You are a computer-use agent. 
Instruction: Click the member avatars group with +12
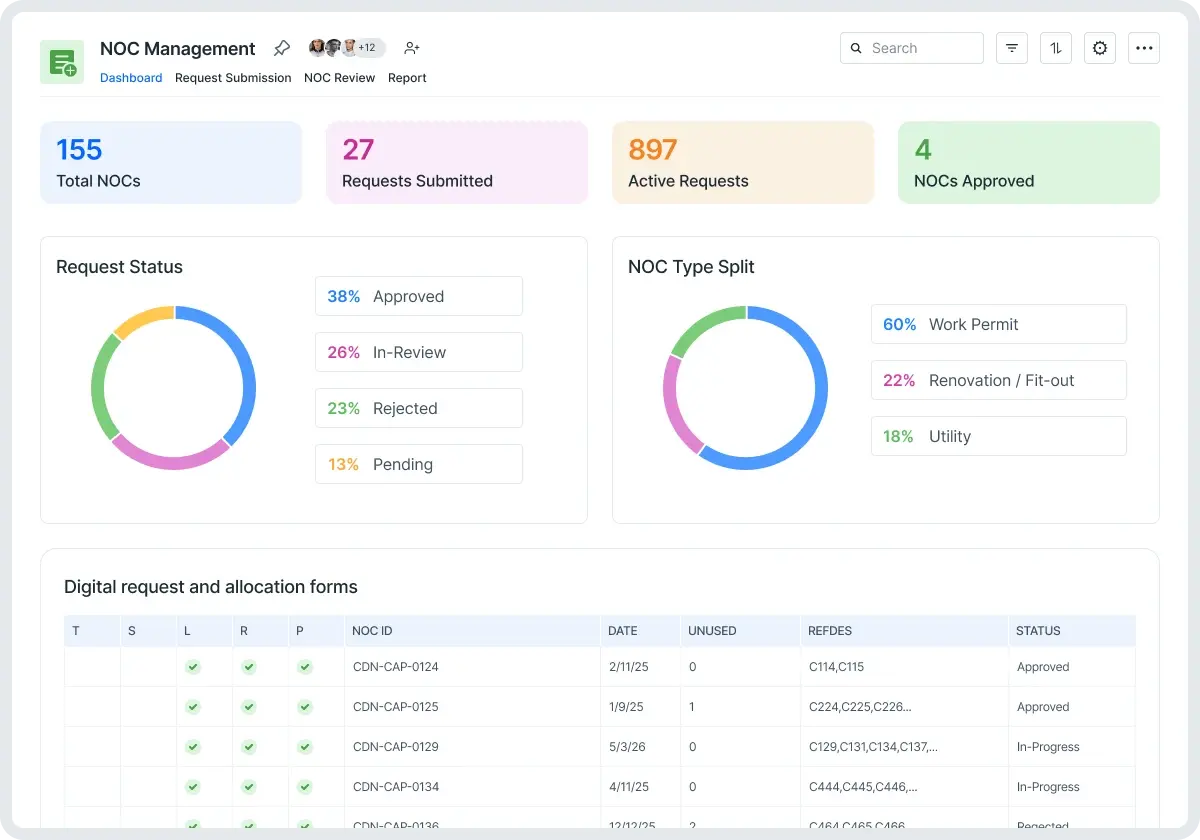(x=346, y=48)
